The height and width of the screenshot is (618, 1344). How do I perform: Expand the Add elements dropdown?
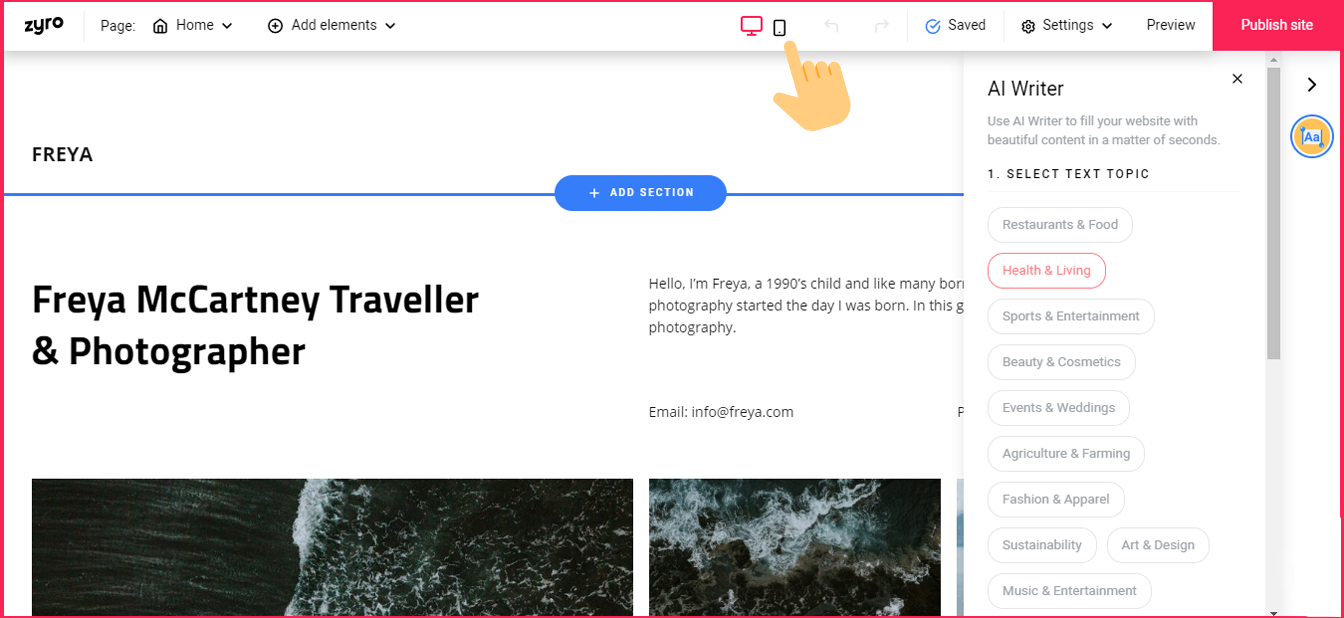click(332, 25)
